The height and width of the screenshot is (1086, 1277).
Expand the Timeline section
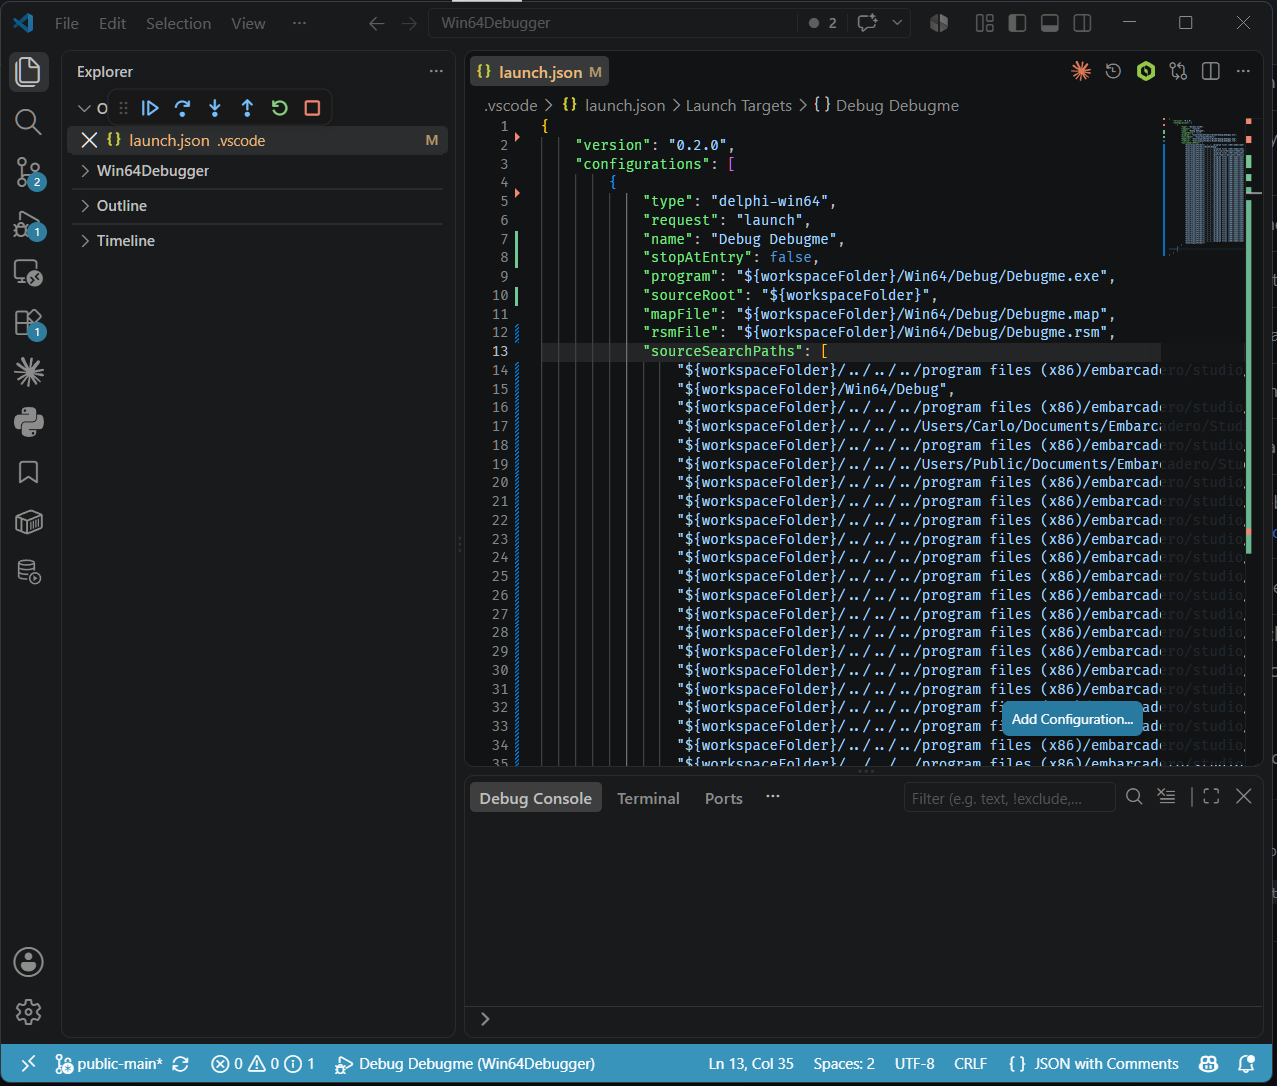257,241
